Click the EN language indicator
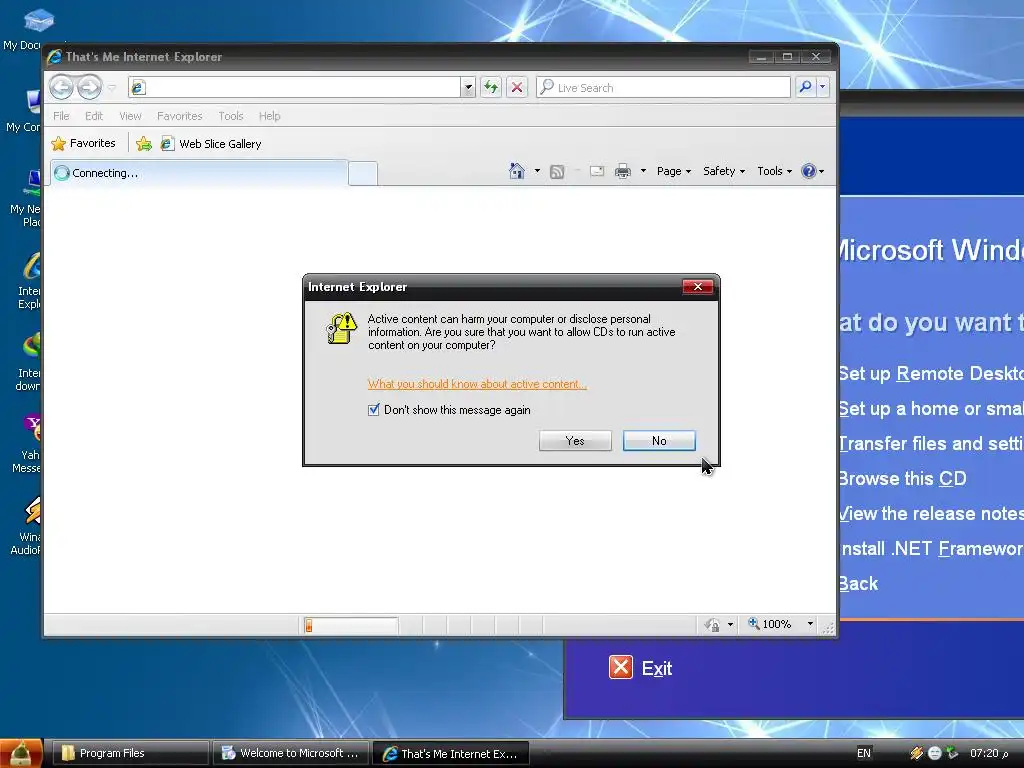 863,753
